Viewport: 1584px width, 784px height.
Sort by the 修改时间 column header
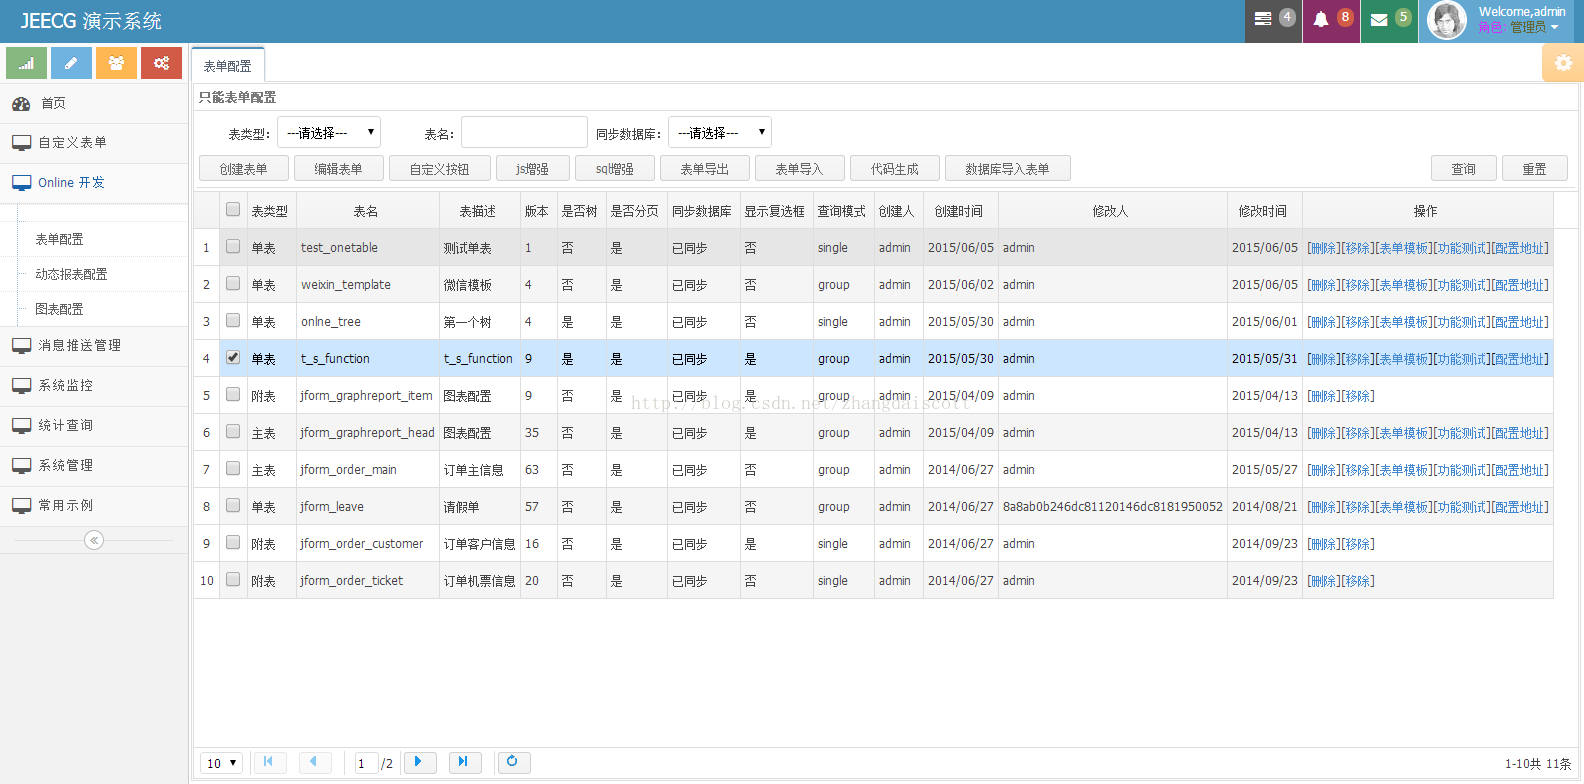[1264, 211]
